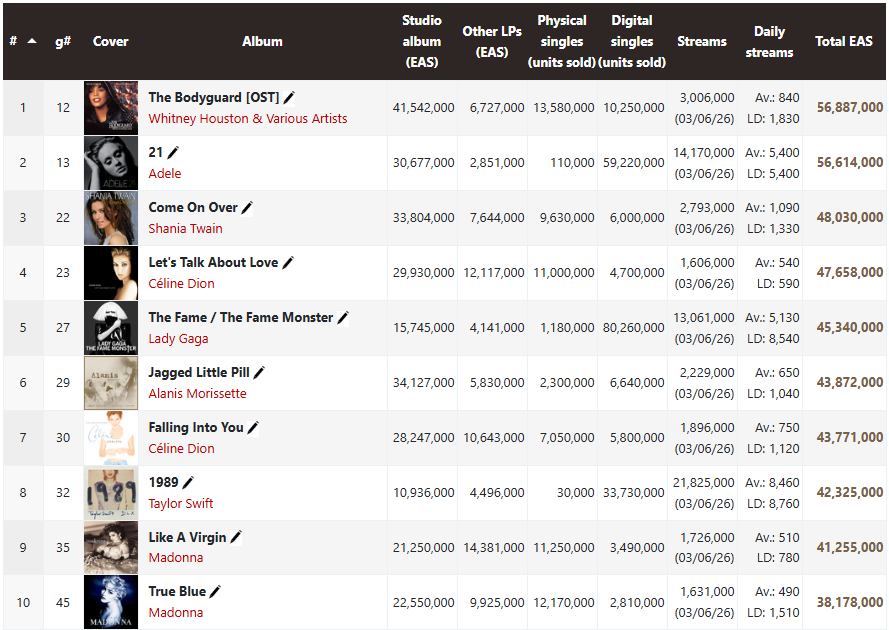This screenshot has width=889, height=630.
Task: Open the Lady Gaga artist link
Action: point(178,339)
